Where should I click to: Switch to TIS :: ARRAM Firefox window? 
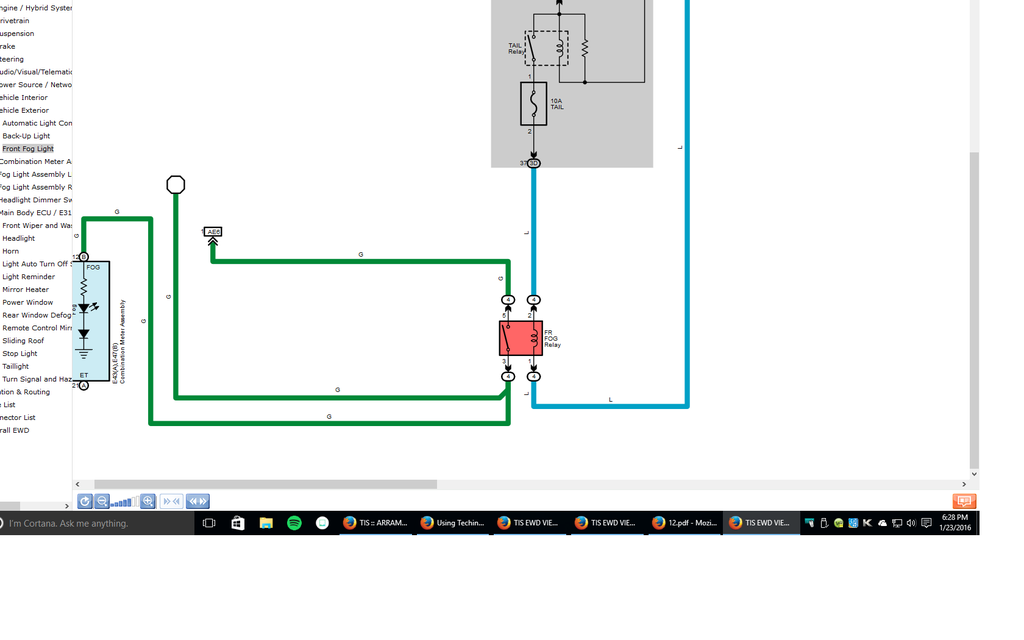[x=375, y=523]
